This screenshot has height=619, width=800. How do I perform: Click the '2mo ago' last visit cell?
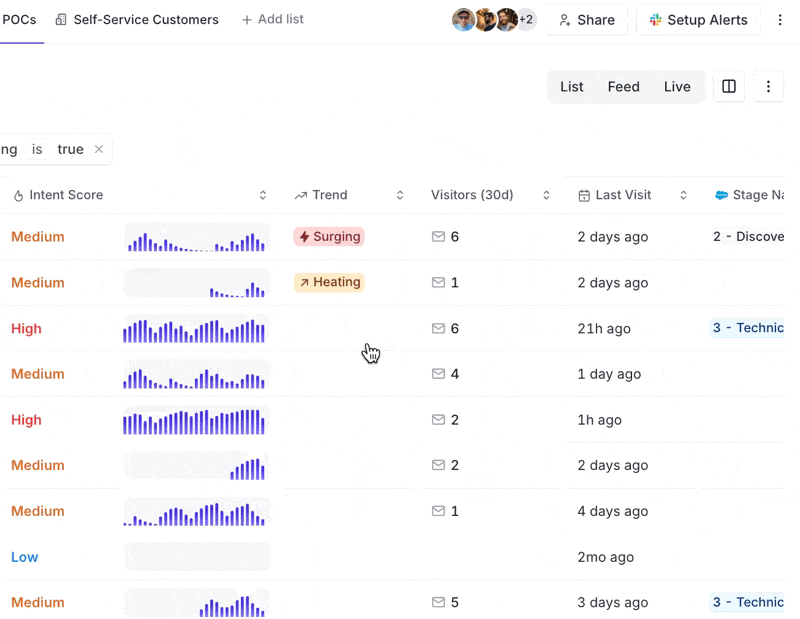[x=606, y=557]
